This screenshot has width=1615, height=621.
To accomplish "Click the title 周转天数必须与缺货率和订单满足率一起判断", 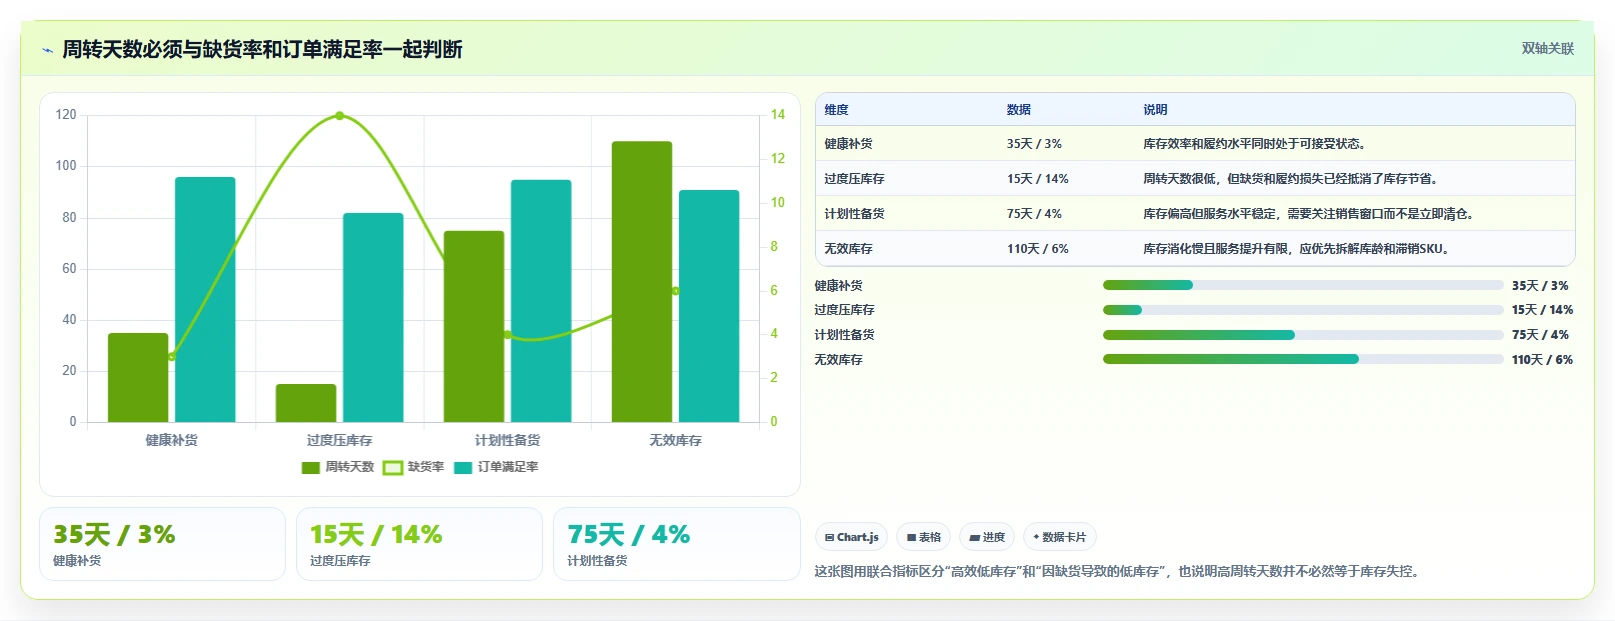I will (x=262, y=49).
